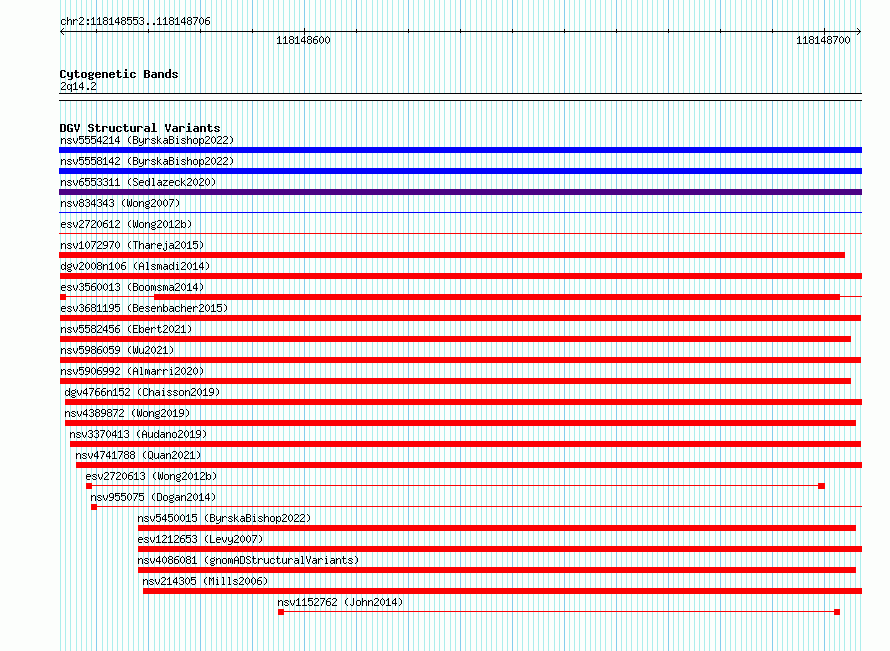
Task: Click the nsv4389872 (Wong2019) label
Action: pos(127,413)
